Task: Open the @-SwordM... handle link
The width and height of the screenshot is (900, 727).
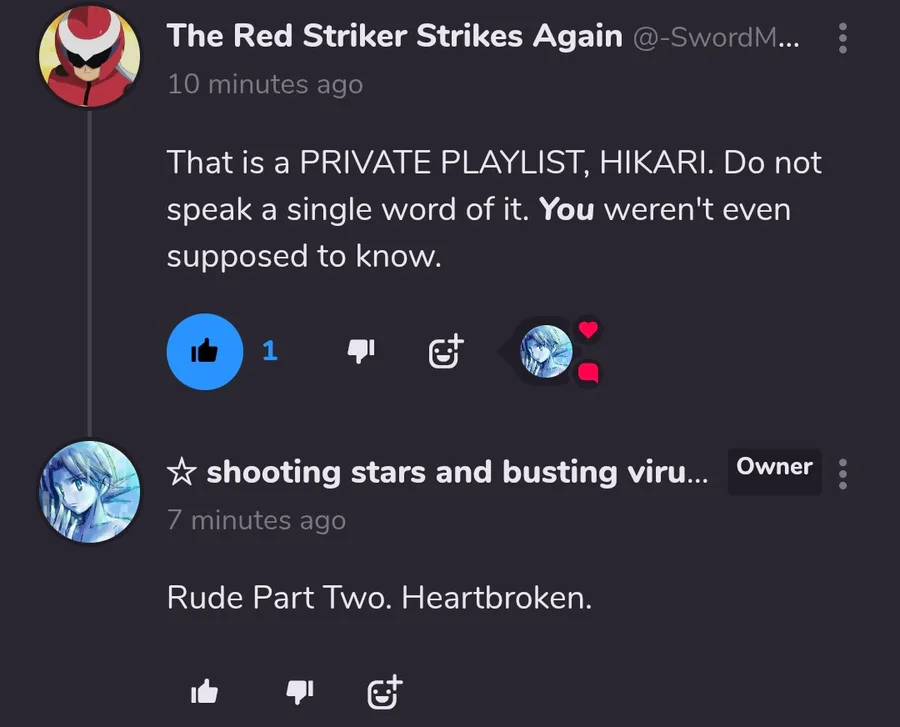Action: 716,38
